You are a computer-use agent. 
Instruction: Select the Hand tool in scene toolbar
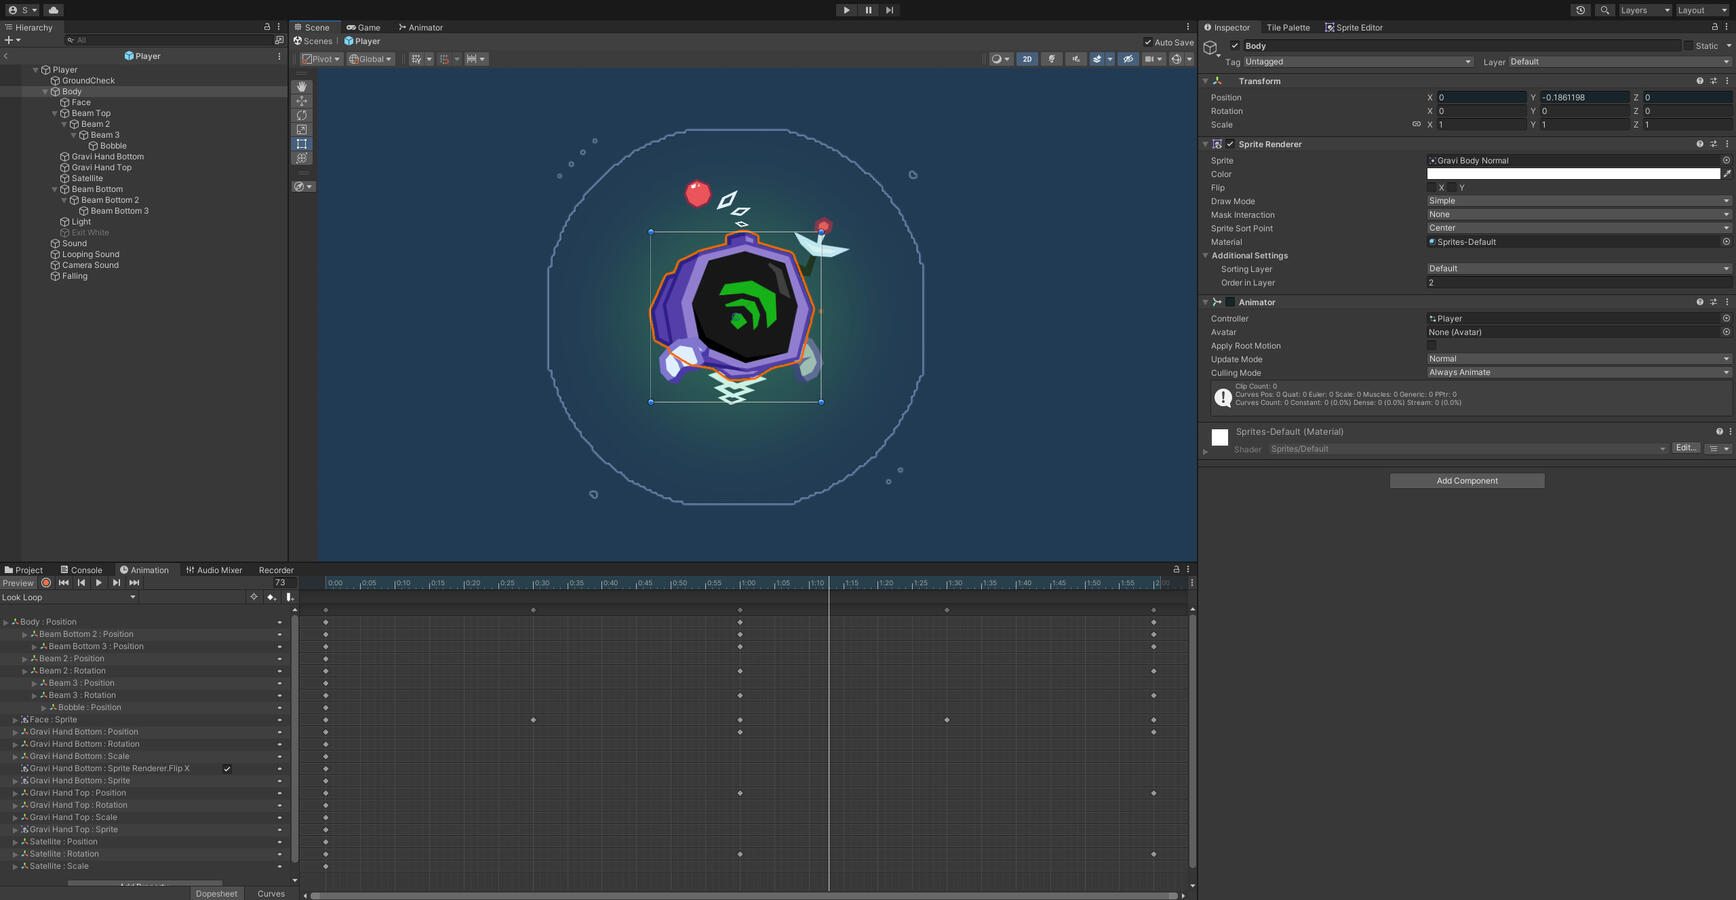pos(302,87)
